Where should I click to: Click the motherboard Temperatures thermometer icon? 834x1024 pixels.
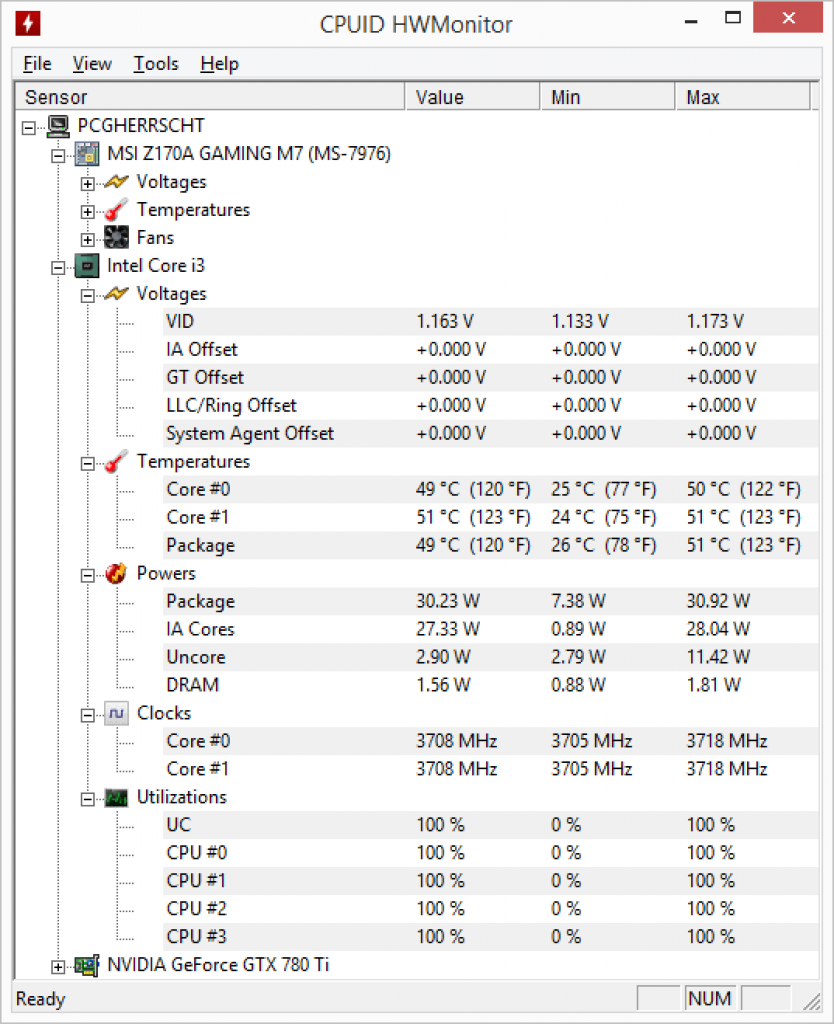click(x=116, y=210)
